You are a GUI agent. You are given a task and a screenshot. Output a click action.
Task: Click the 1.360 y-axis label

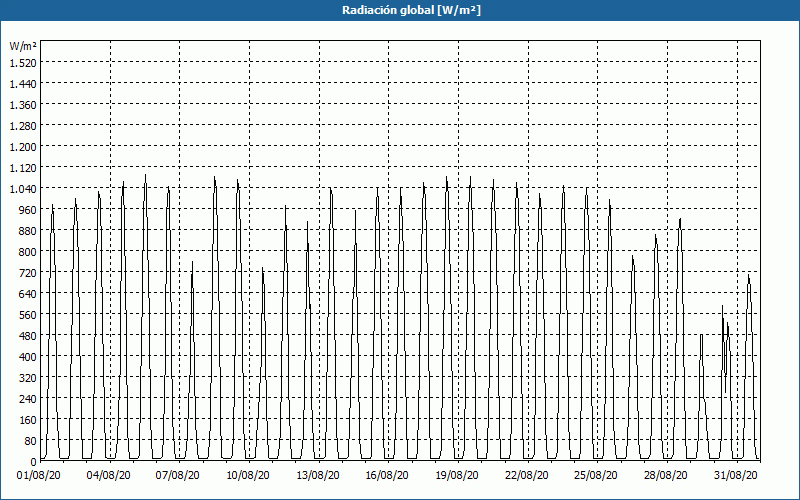click(23, 105)
